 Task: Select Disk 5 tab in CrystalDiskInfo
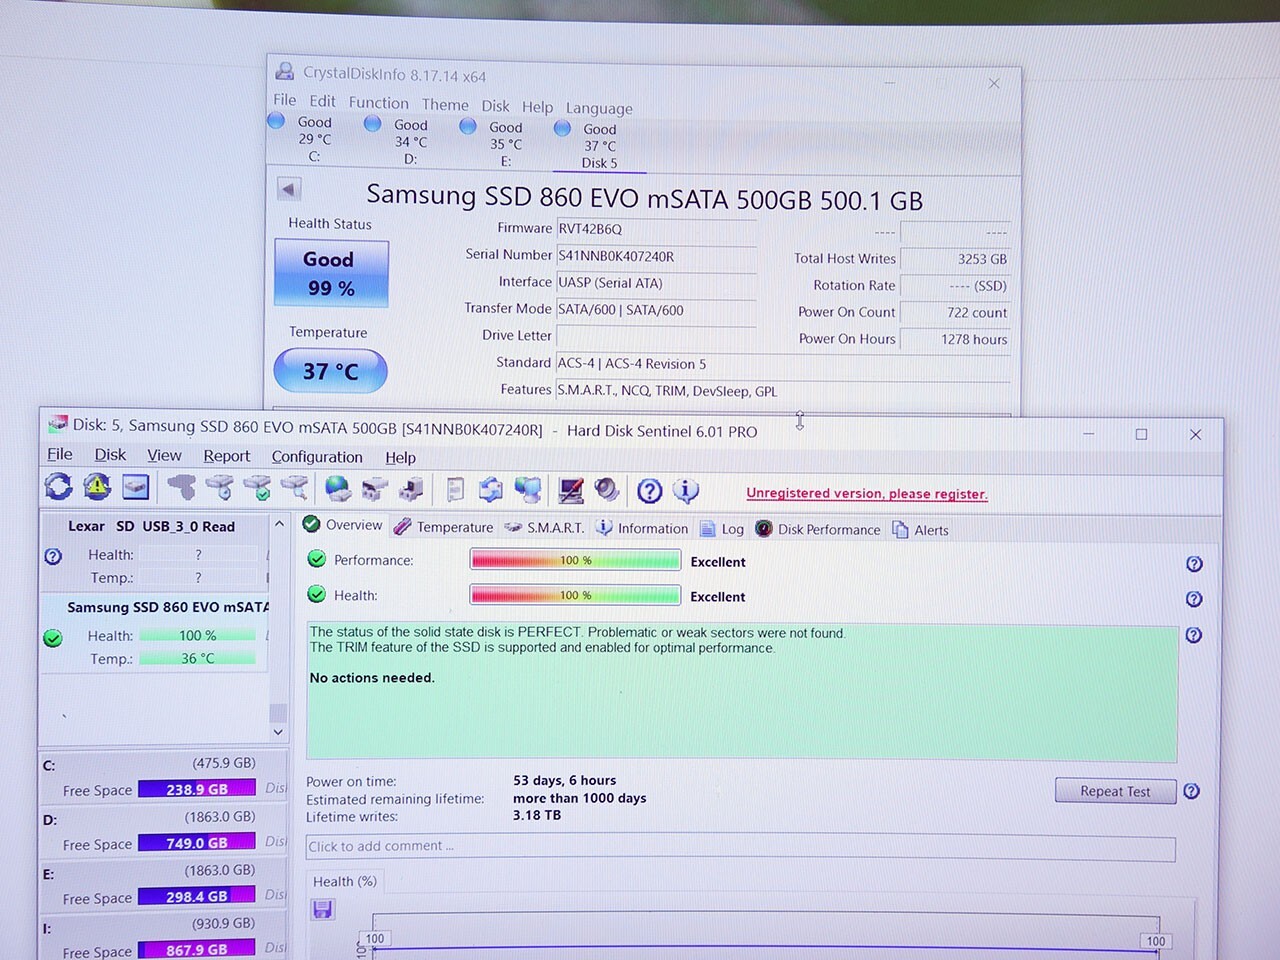tap(599, 146)
